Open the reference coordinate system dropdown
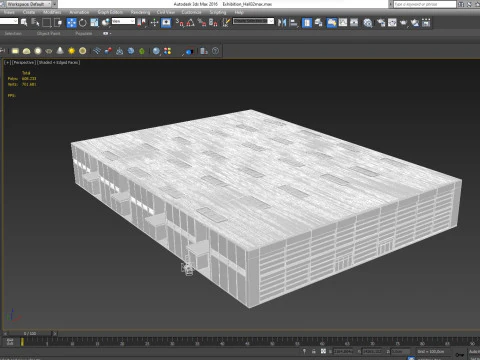Image resolution: width=480 pixels, height=360 pixels. (x=123, y=21)
